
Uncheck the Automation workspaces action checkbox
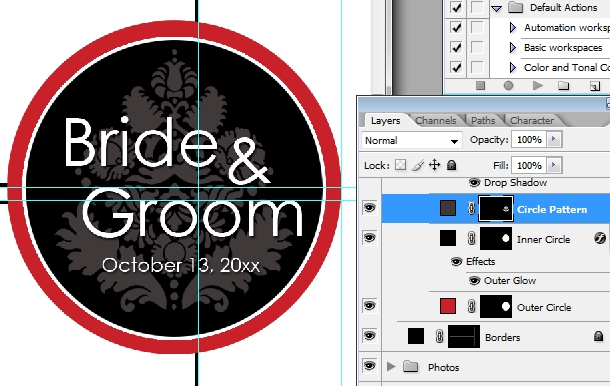point(456,27)
